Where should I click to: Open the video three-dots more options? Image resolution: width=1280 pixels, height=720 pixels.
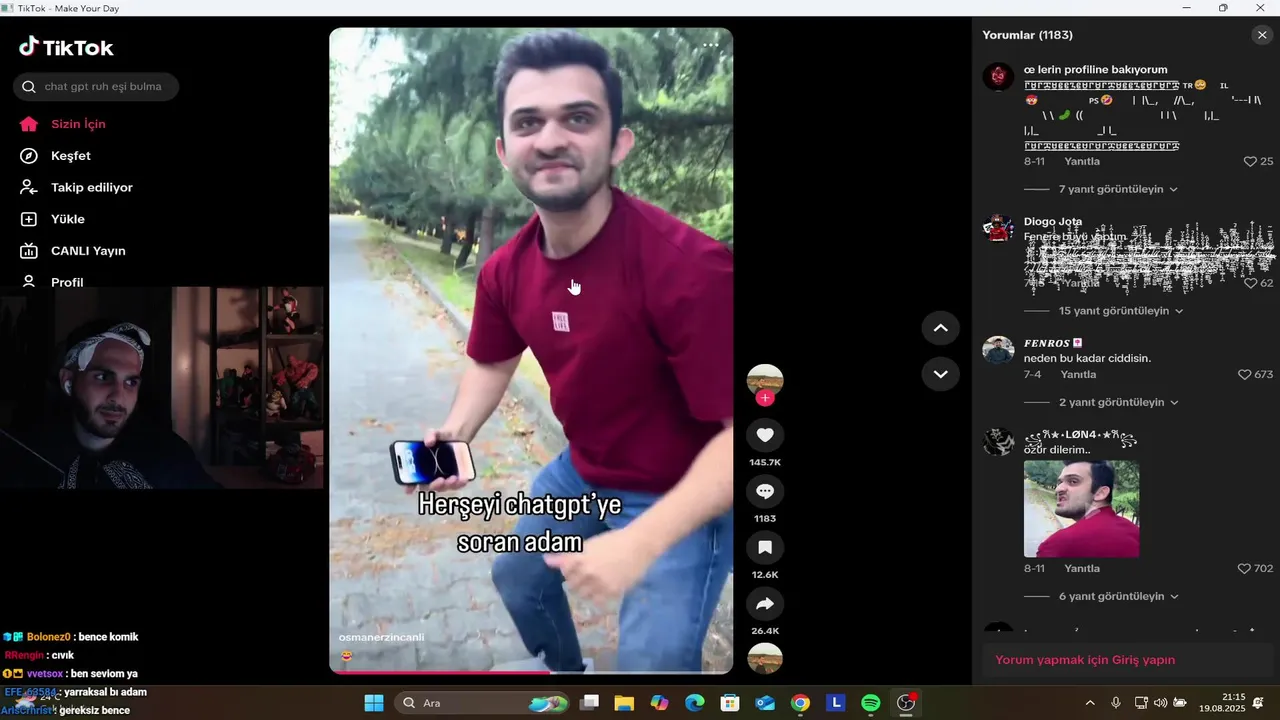(x=710, y=45)
